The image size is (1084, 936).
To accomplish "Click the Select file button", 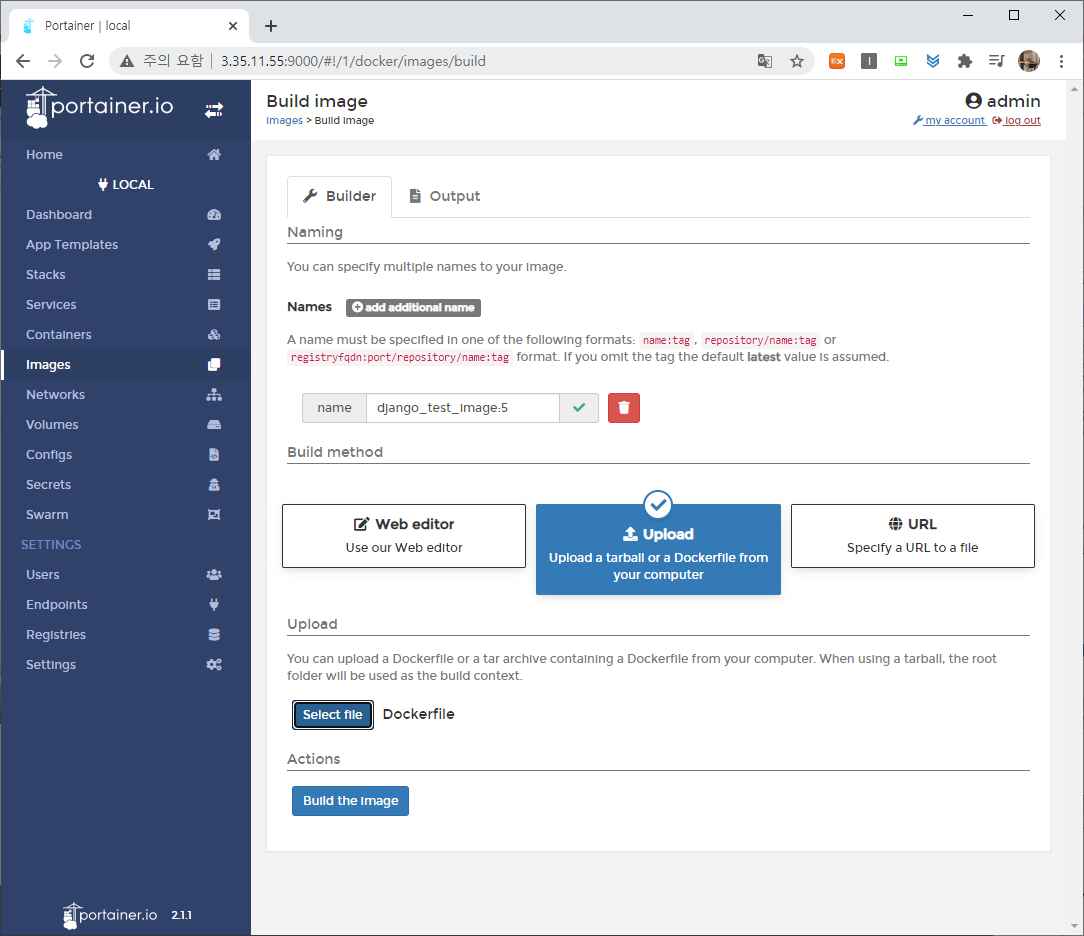I will [x=333, y=715].
